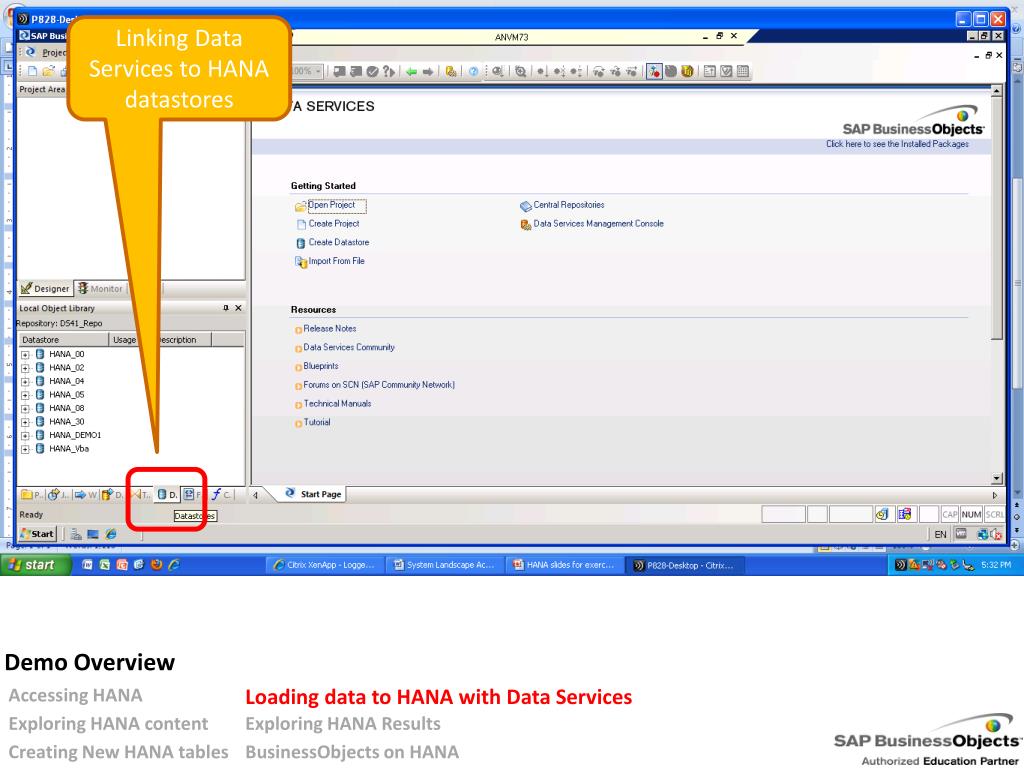Select the Jobs tab in object library
1024x768 pixels.
click(58, 494)
